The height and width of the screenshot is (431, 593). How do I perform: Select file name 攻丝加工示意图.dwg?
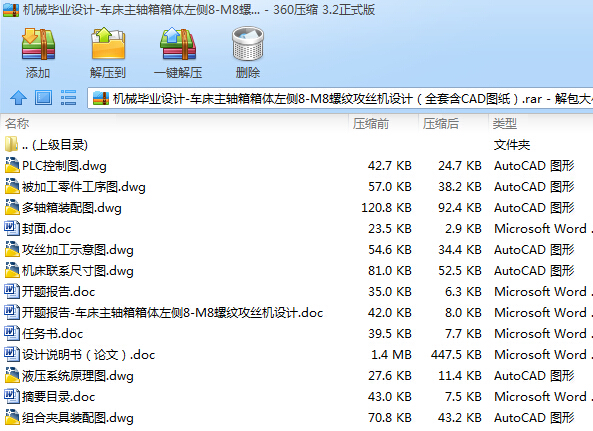point(78,250)
